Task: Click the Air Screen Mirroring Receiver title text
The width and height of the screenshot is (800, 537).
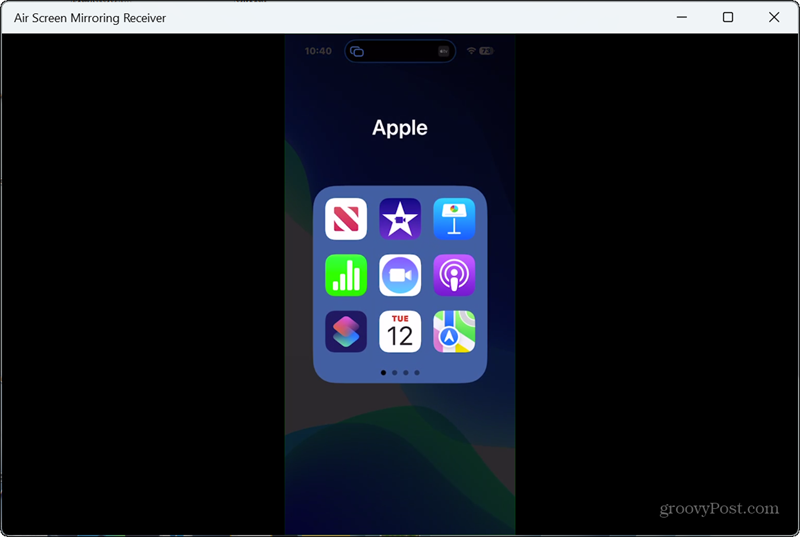Action: click(90, 18)
